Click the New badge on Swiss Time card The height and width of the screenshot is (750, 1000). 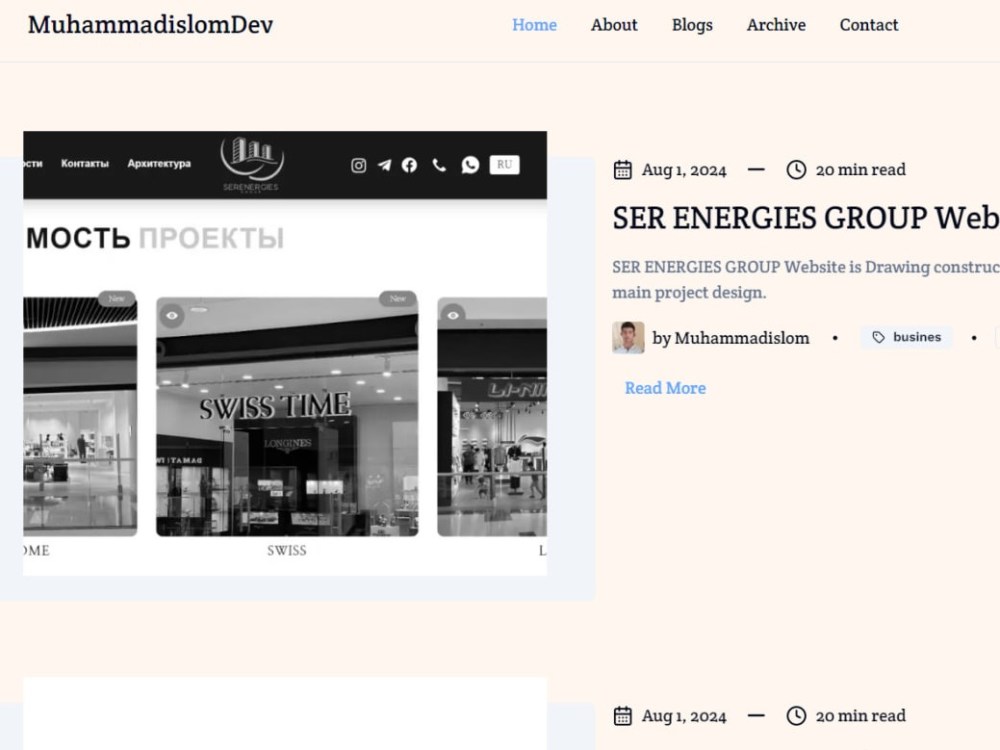click(x=397, y=298)
